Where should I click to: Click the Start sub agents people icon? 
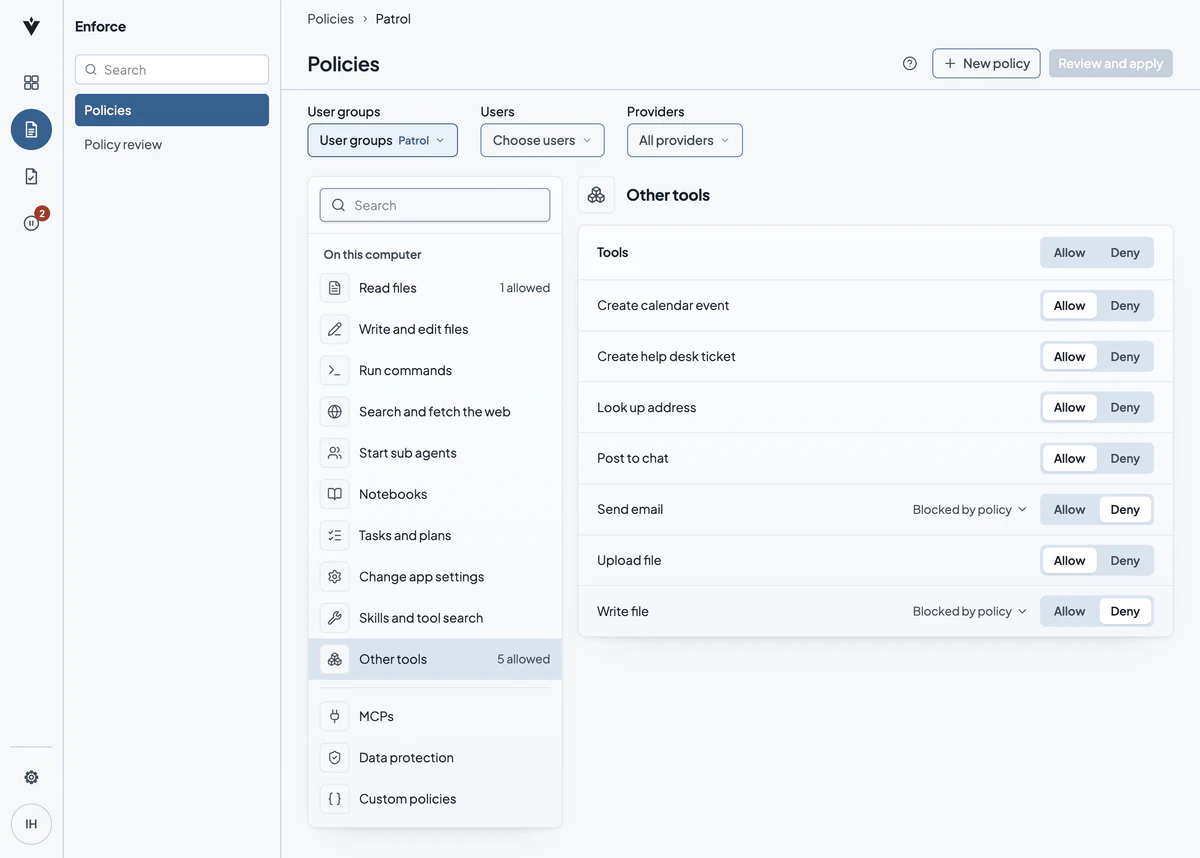335,453
